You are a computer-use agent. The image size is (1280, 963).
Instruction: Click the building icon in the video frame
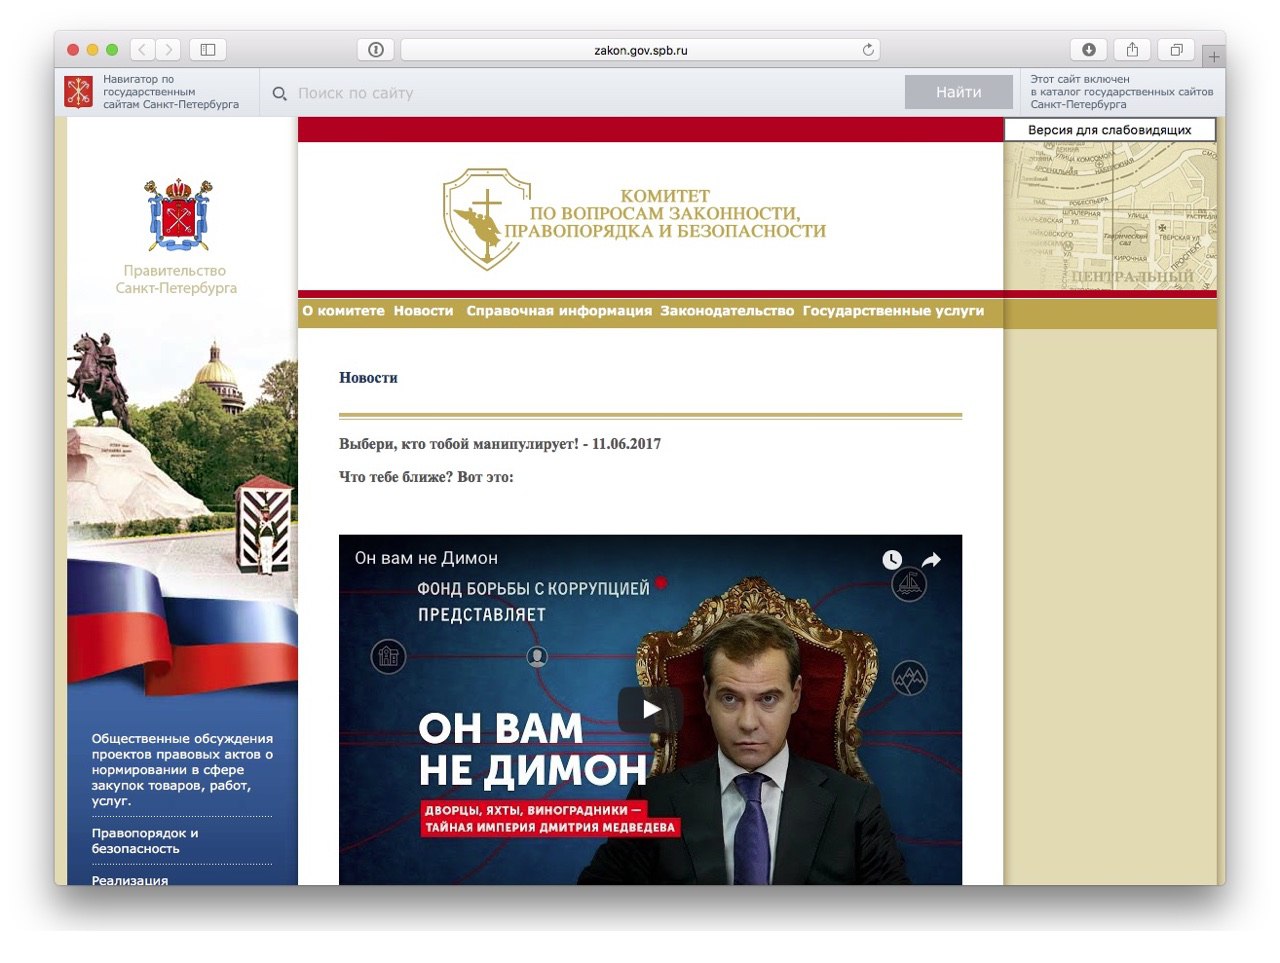[x=388, y=657]
